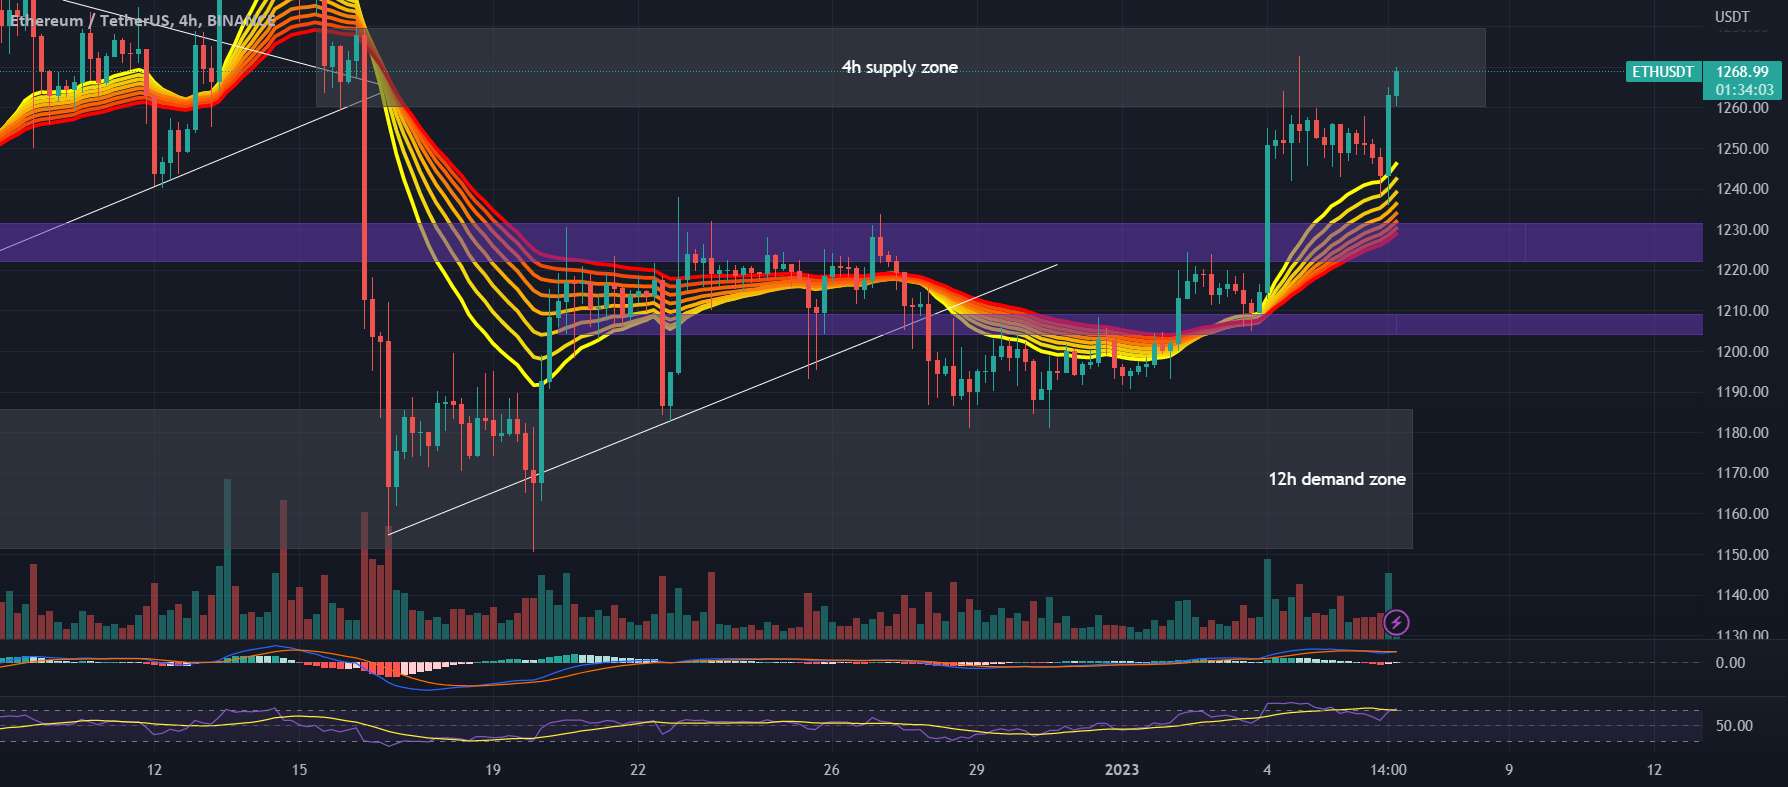Select the gray 12h demand zone rectangle

[706, 479]
